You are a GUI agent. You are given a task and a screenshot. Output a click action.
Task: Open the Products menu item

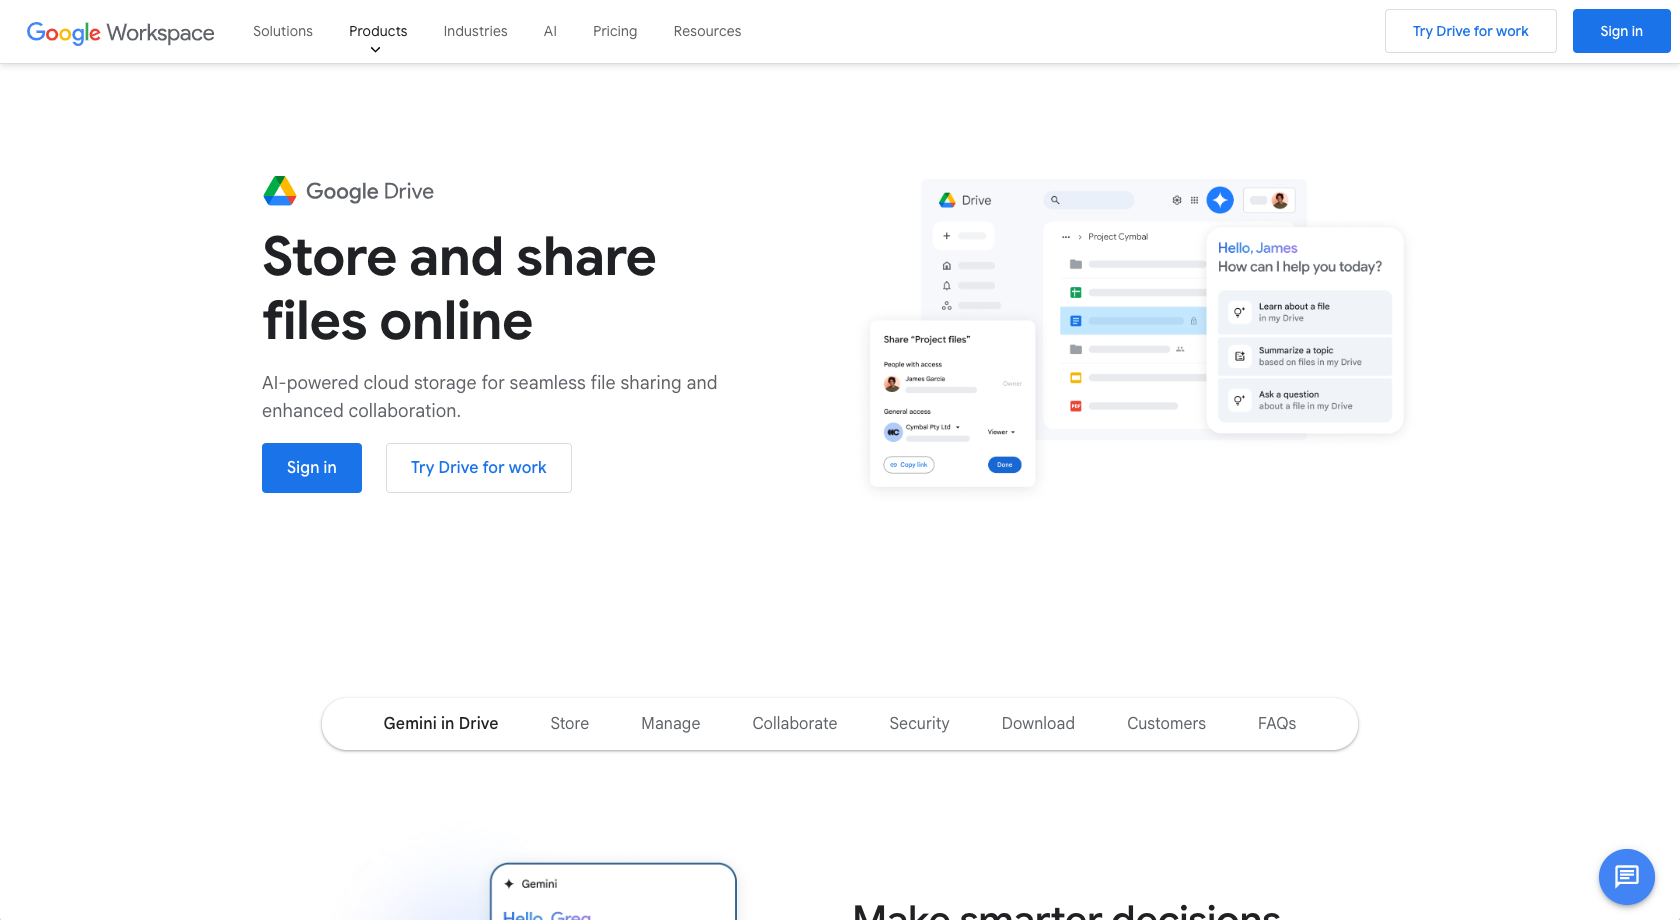[x=378, y=31]
